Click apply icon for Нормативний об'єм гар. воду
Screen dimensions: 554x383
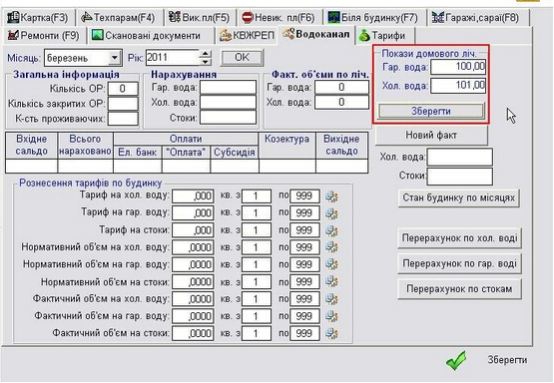(331, 264)
